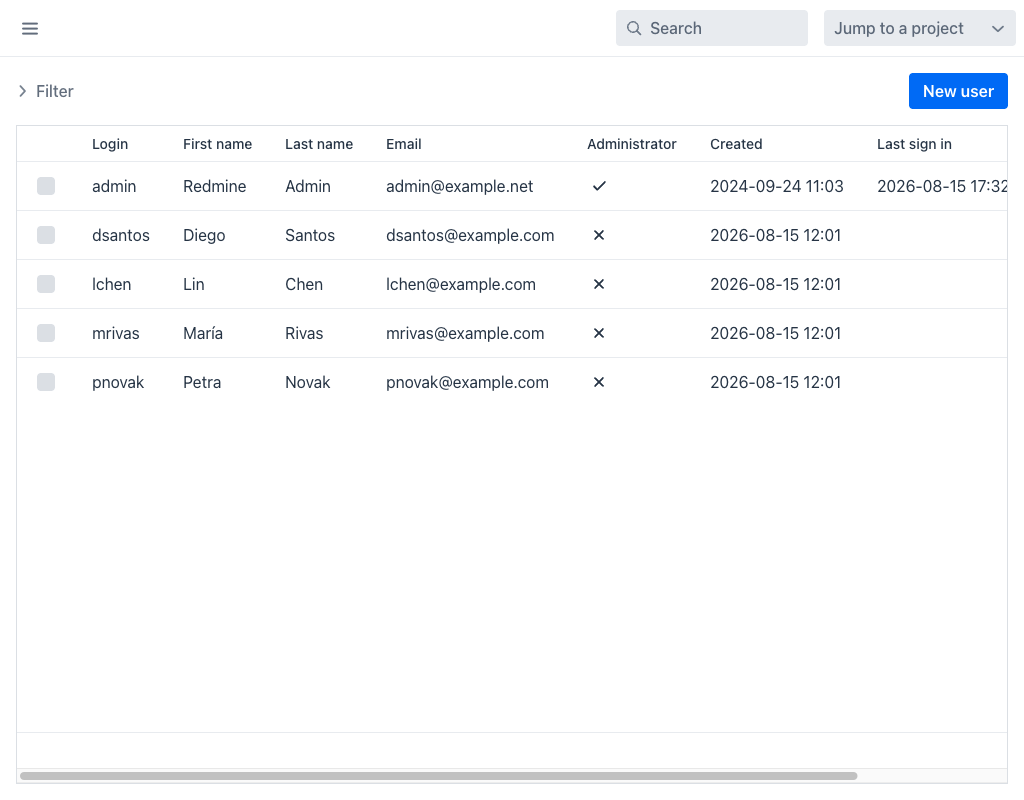Viewport: 1024px width, 800px height.
Task: Select the checkbox for admin row
Action: [46, 186]
